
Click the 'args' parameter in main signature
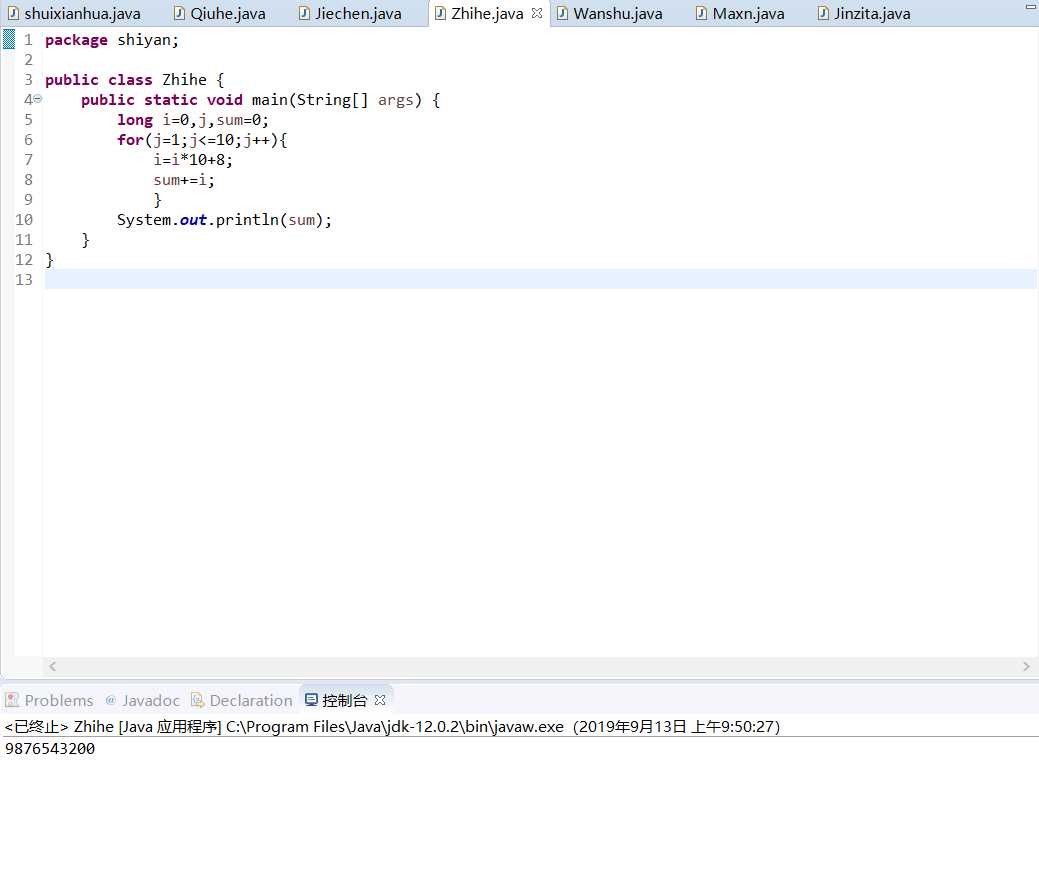pyautogui.click(x=396, y=100)
